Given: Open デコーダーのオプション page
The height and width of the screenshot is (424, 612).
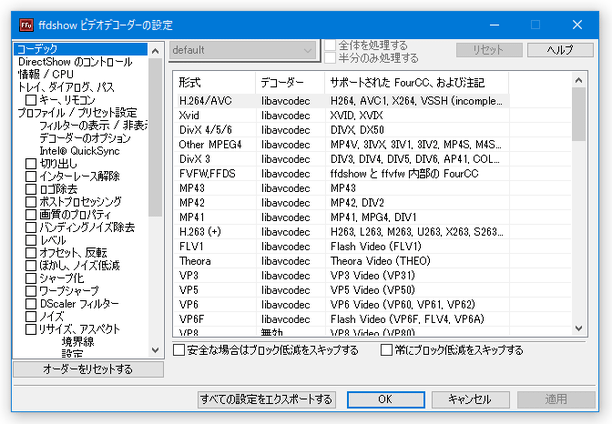Looking at the screenshot, I should (85, 138).
